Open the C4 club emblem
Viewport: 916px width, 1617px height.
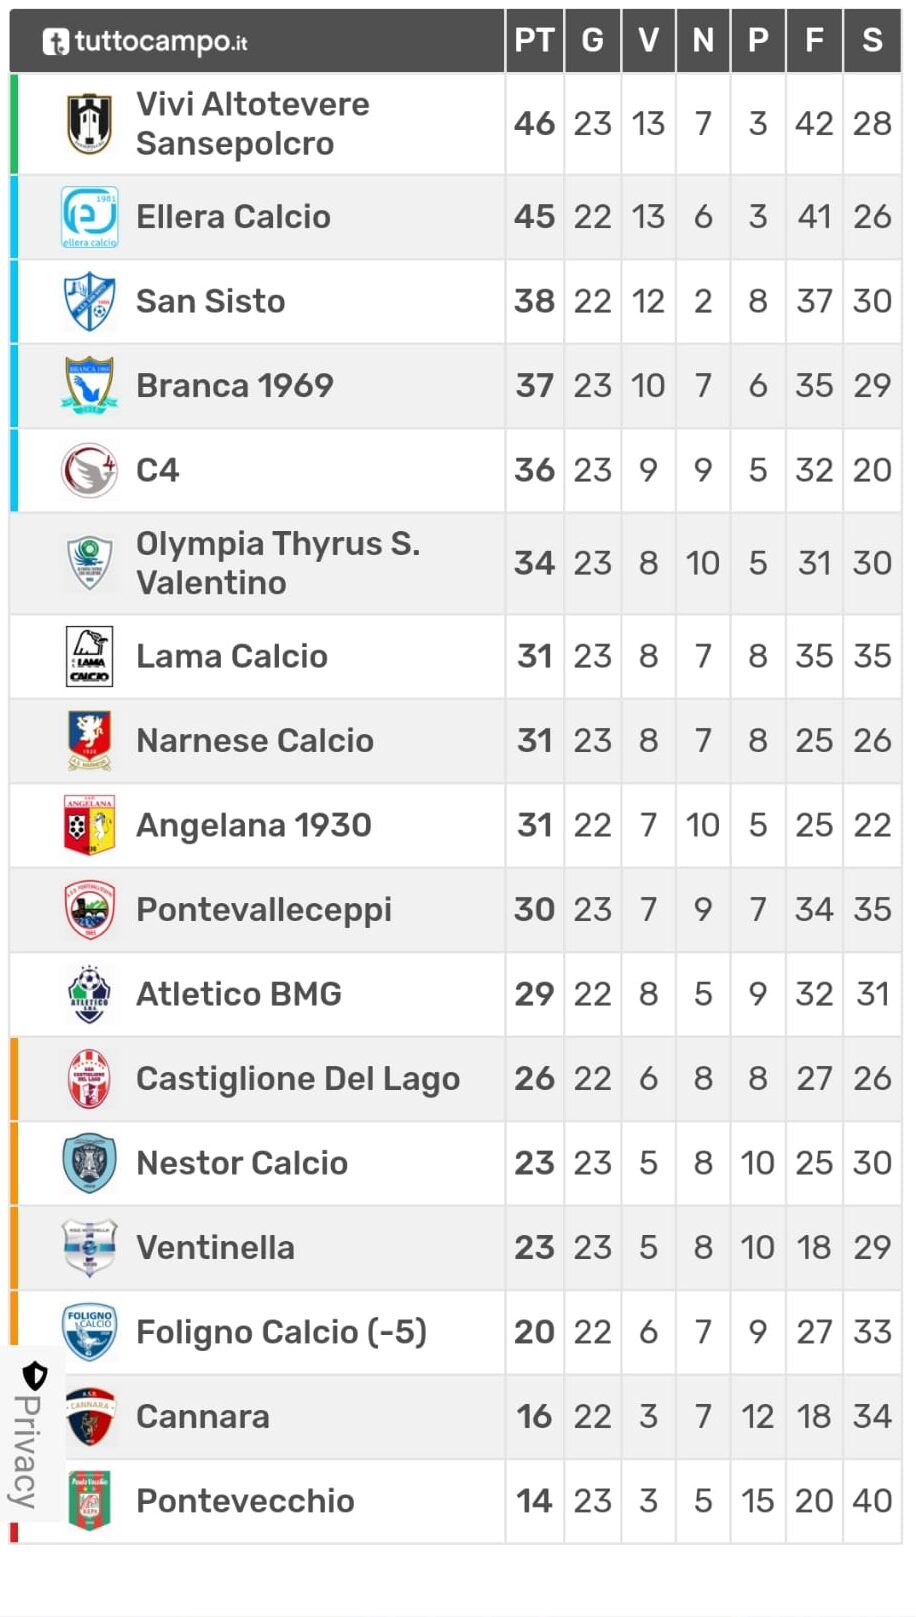(89, 470)
